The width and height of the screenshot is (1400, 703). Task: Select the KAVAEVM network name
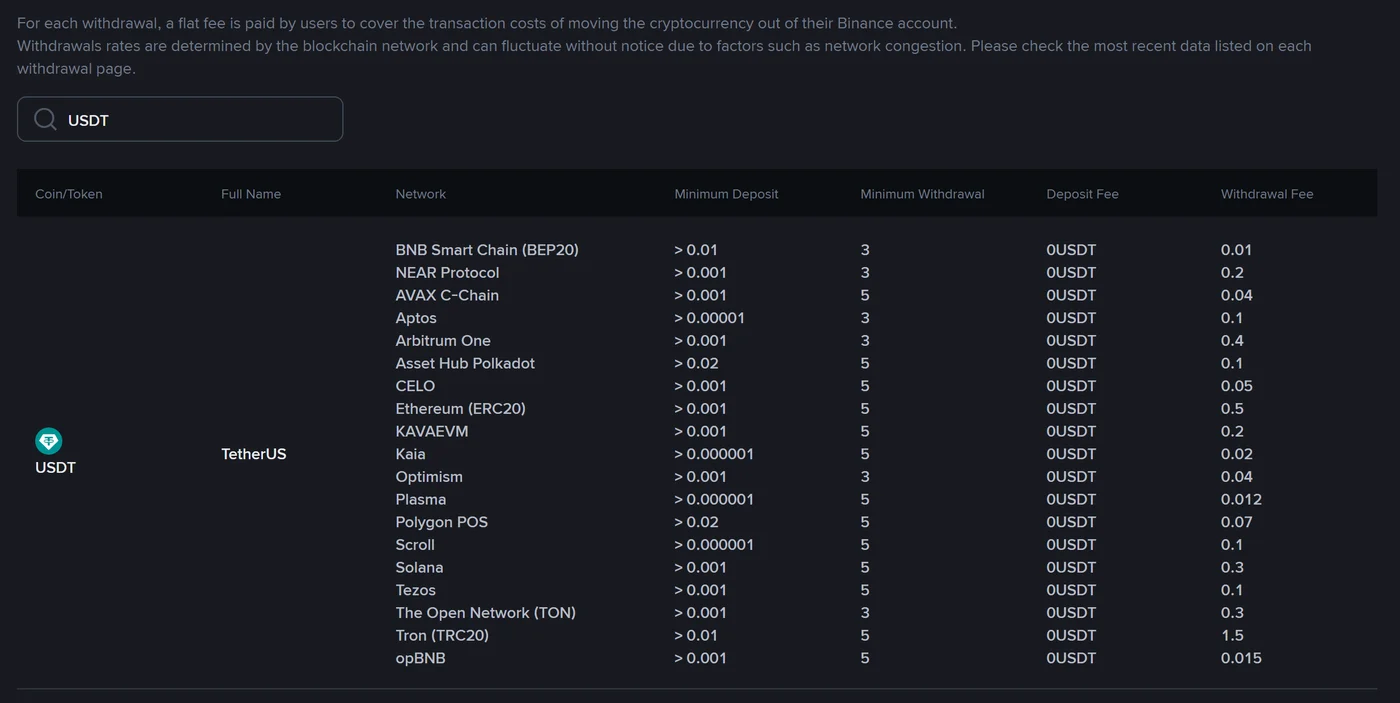pyautogui.click(x=432, y=431)
